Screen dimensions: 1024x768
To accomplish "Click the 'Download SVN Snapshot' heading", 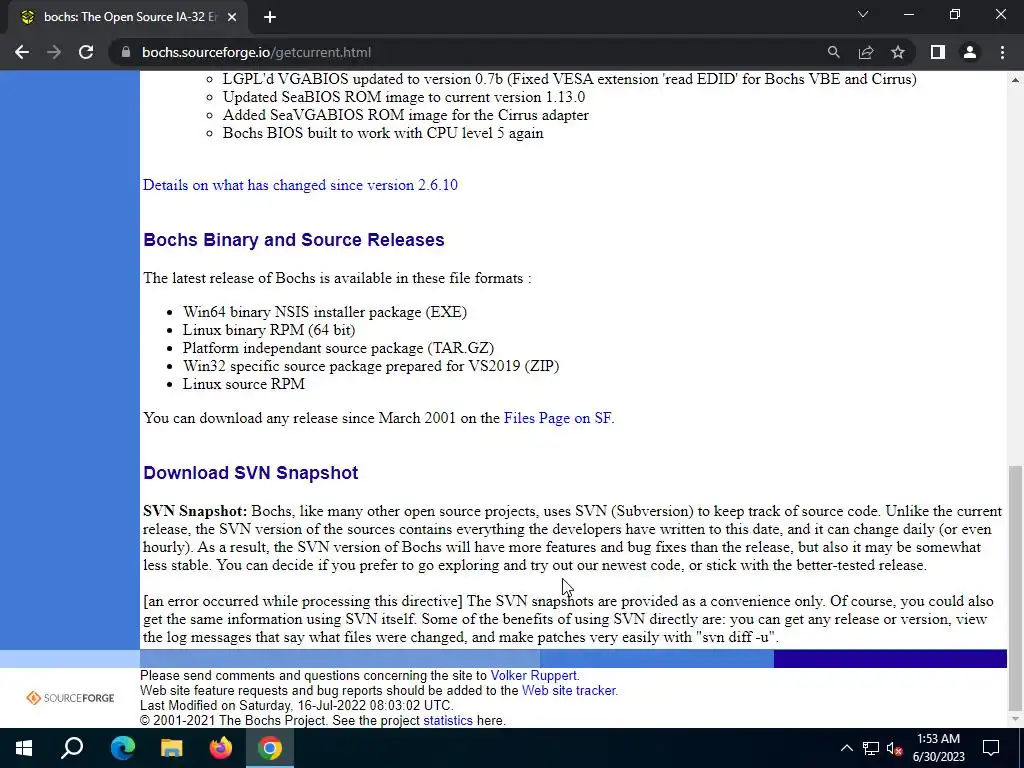I will point(251,473).
